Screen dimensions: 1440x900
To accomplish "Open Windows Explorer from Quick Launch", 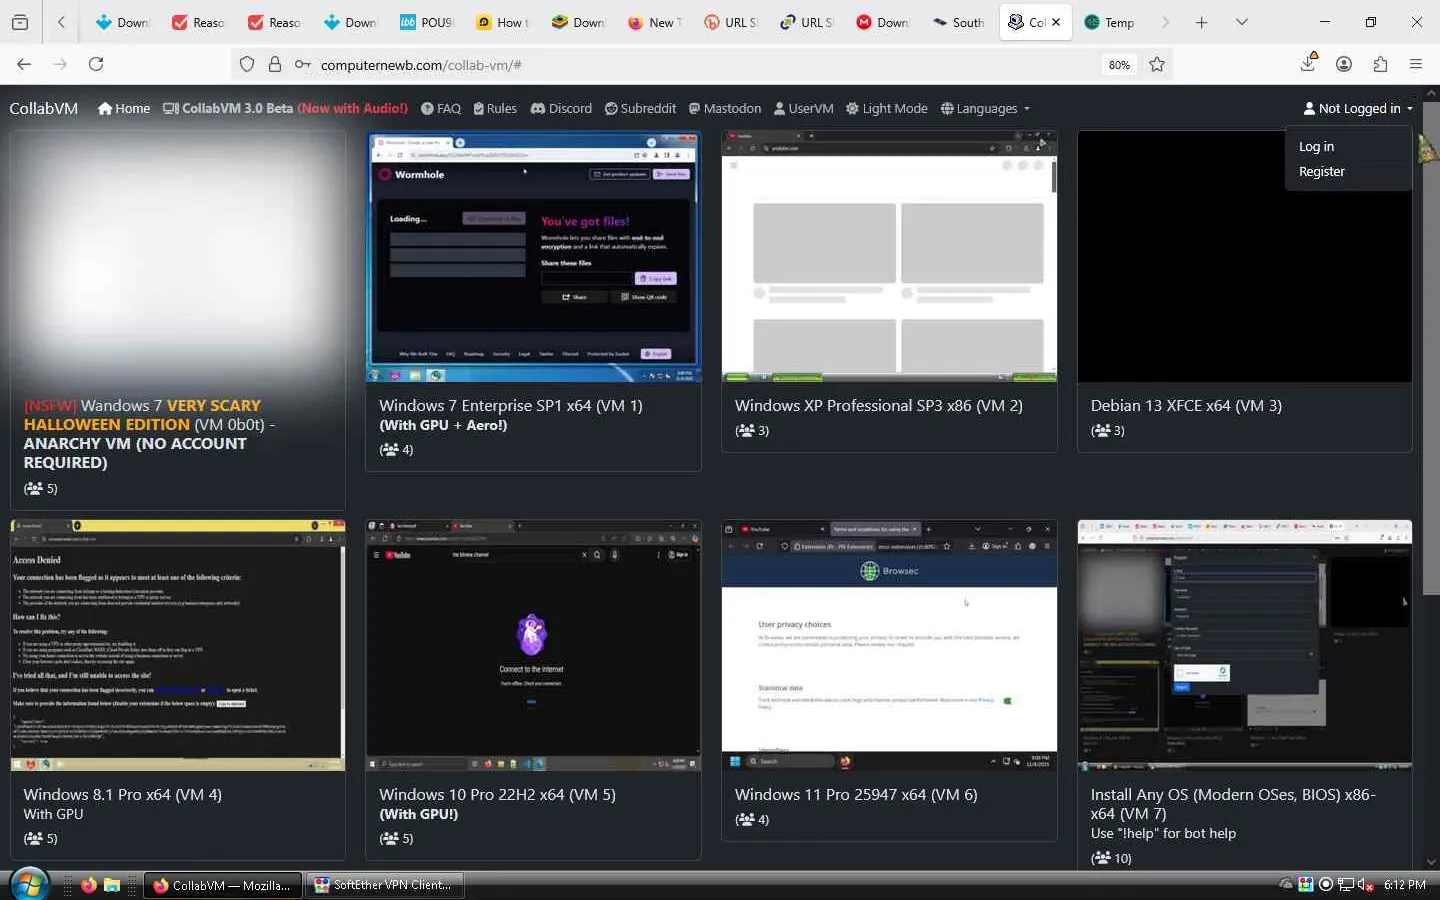I will point(112,885).
